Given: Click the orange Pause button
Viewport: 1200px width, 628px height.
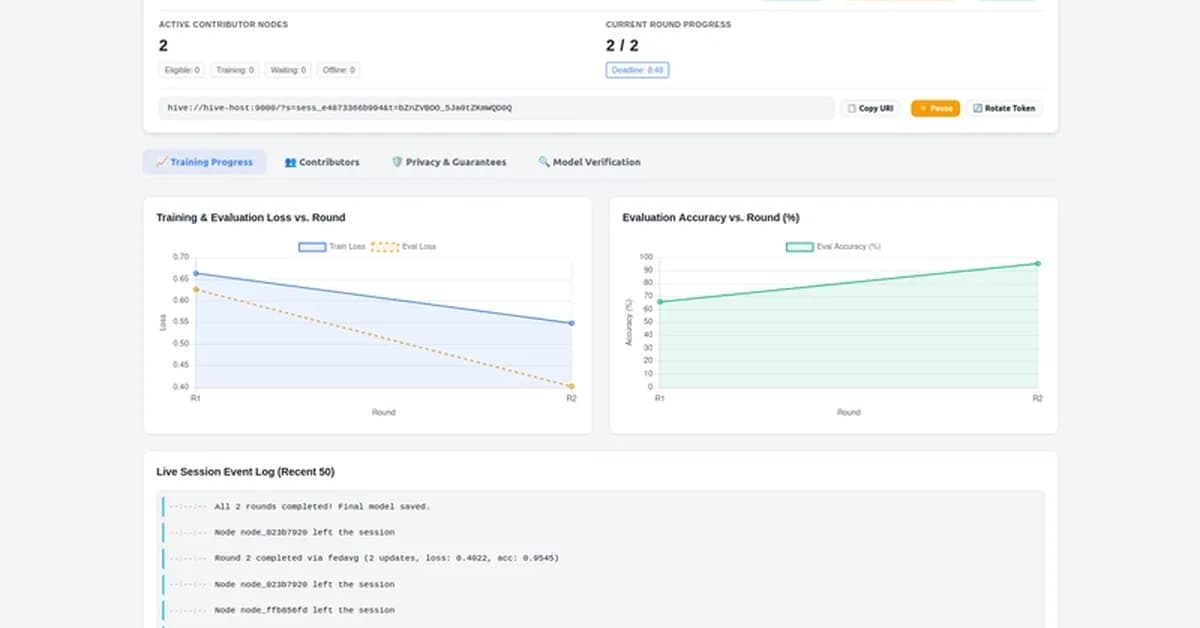Looking at the screenshot, I should 935,108.
